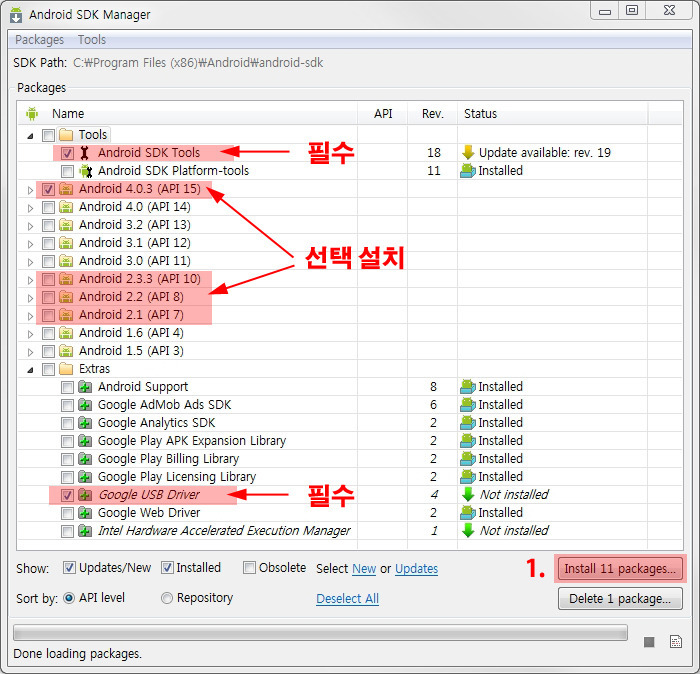
Task: Open the Tools menu in the menu bar
Action: [92, 40]
